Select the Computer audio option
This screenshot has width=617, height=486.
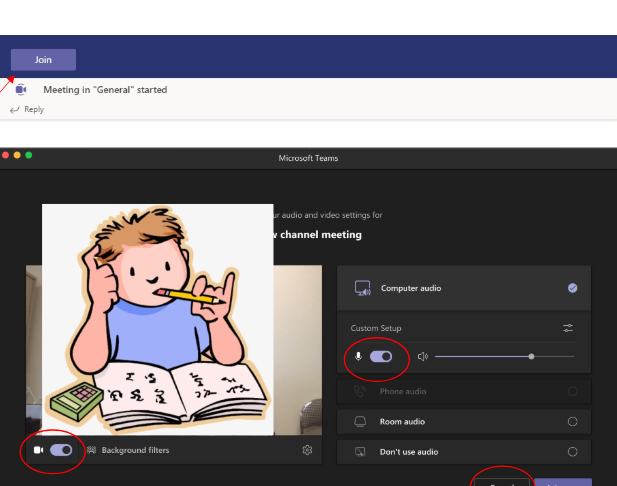click(x=464, y=288)
